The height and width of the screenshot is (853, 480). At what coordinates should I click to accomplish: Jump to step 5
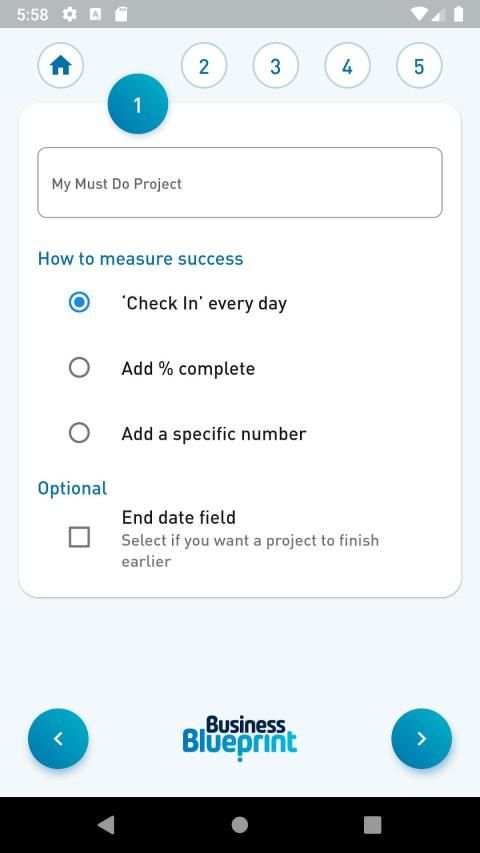[419, 66]
